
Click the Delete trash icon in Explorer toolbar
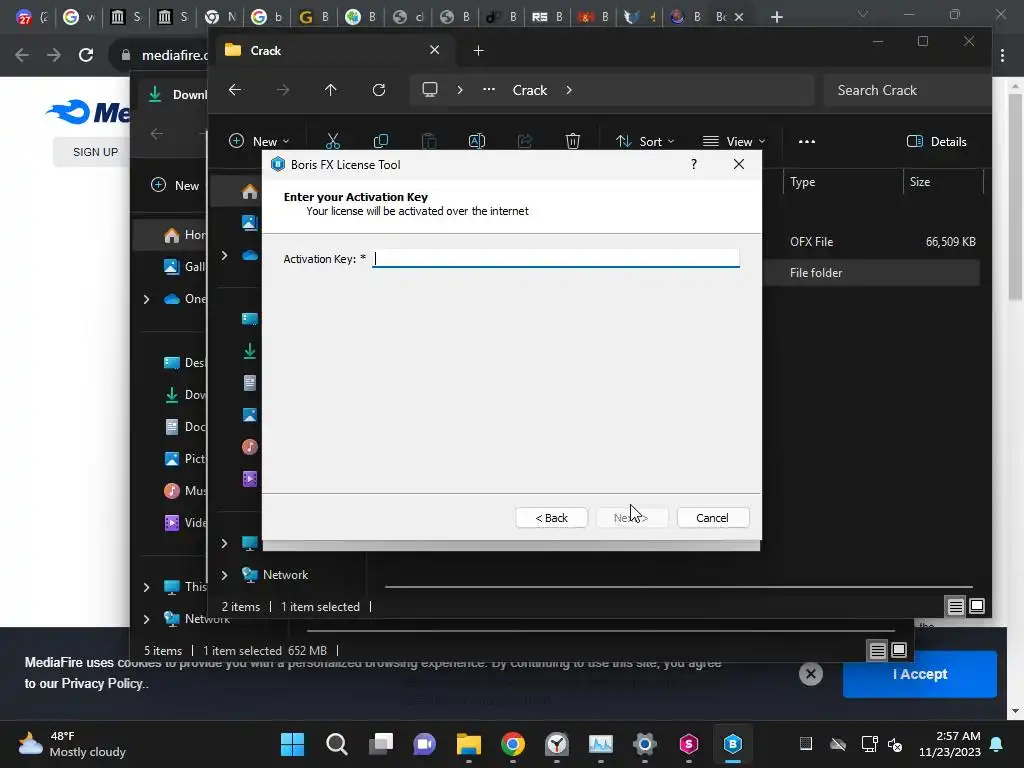573,141
